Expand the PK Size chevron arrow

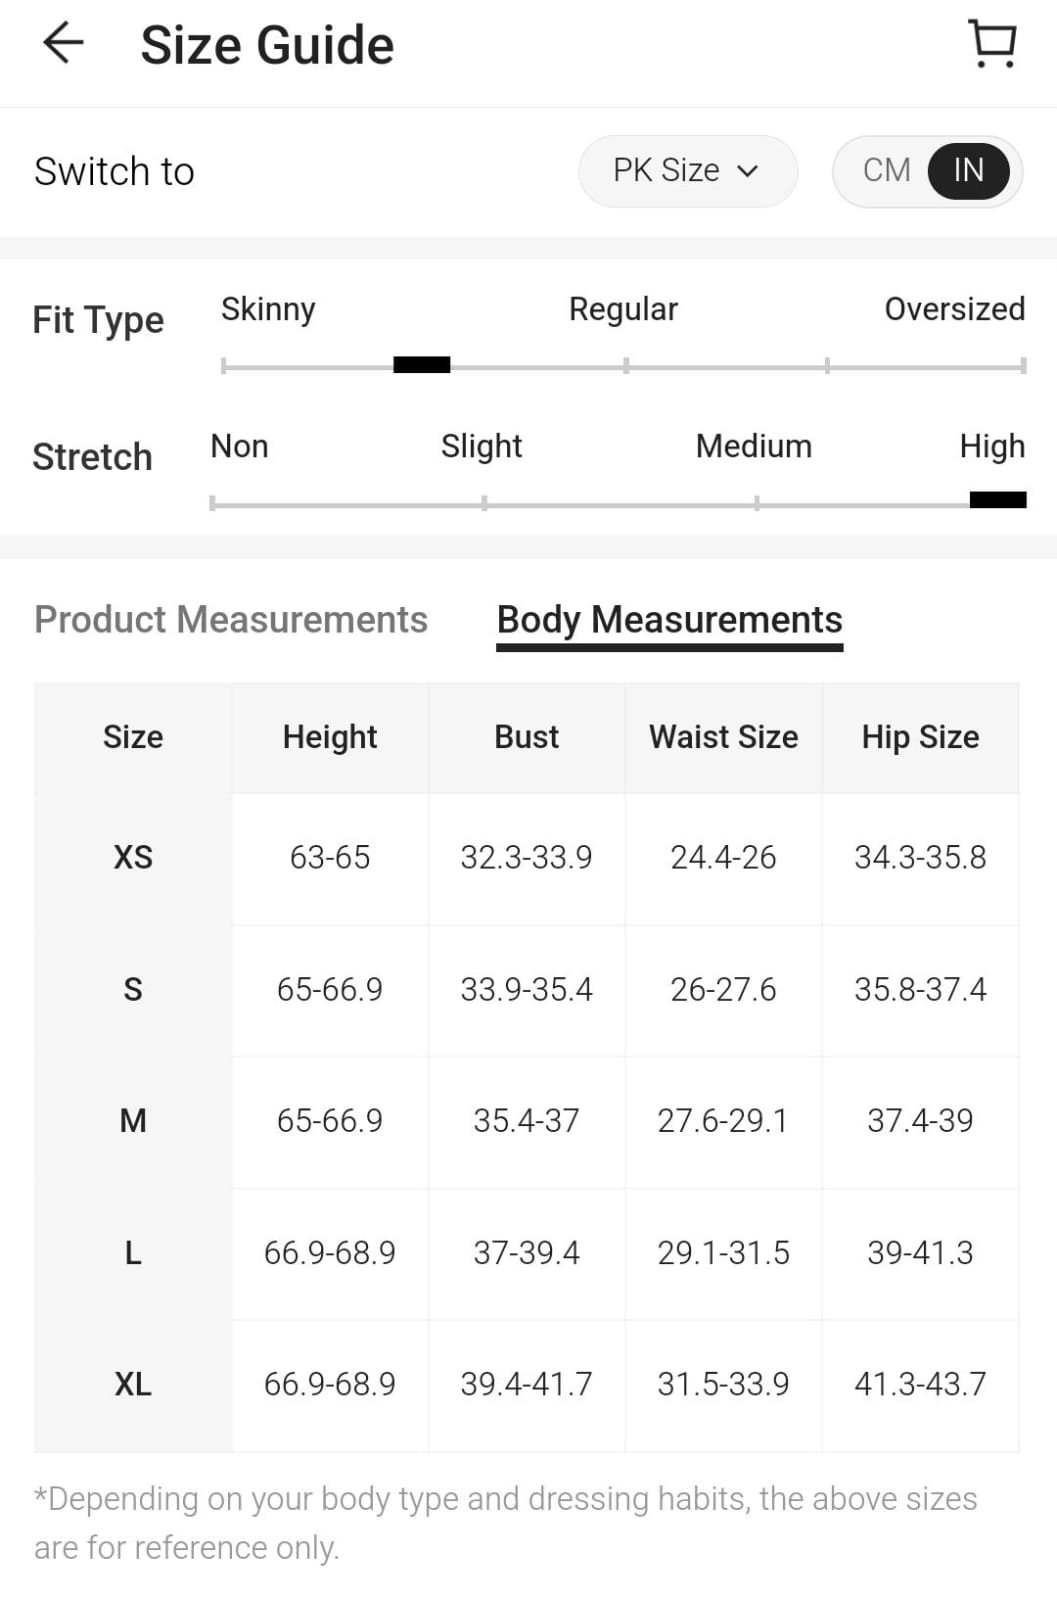(747, 171)
